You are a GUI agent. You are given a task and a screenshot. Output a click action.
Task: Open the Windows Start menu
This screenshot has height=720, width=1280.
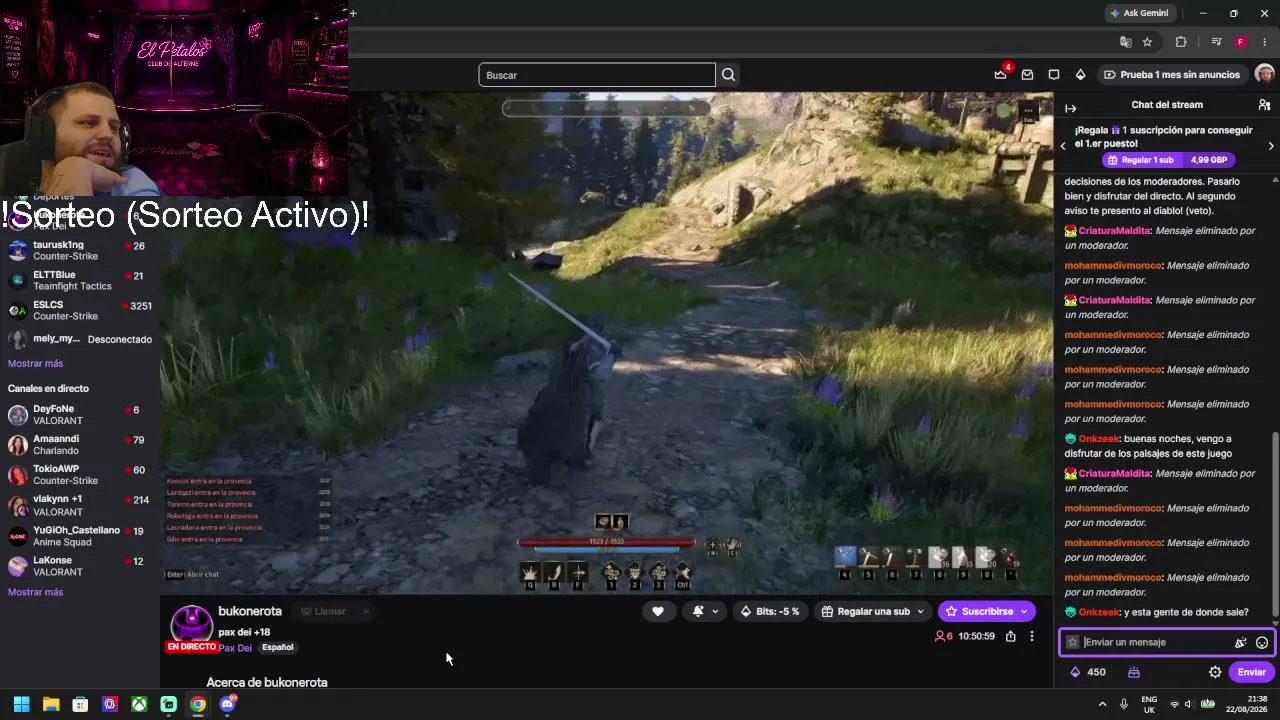click(x=21, y=704)
